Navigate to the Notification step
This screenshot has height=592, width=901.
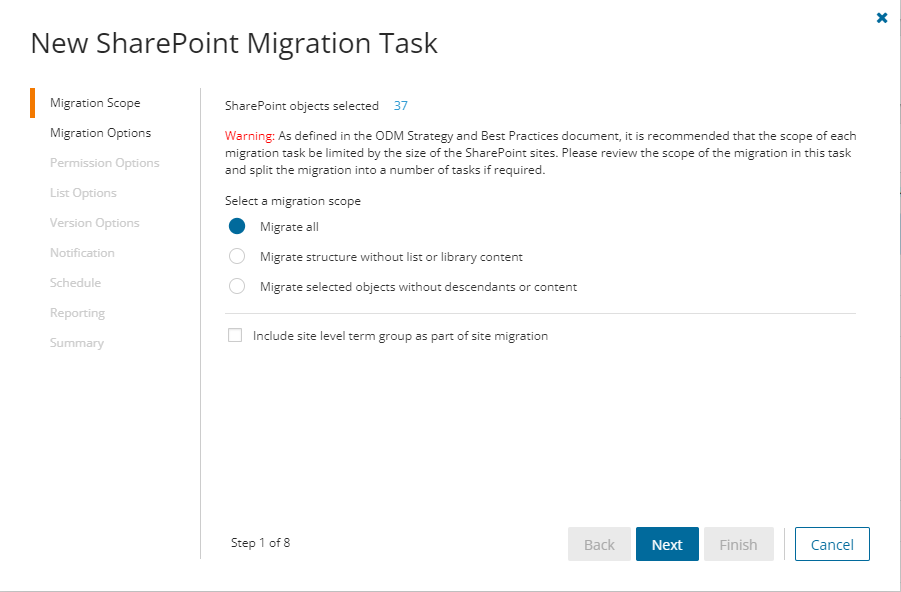(x=81, y=252)
